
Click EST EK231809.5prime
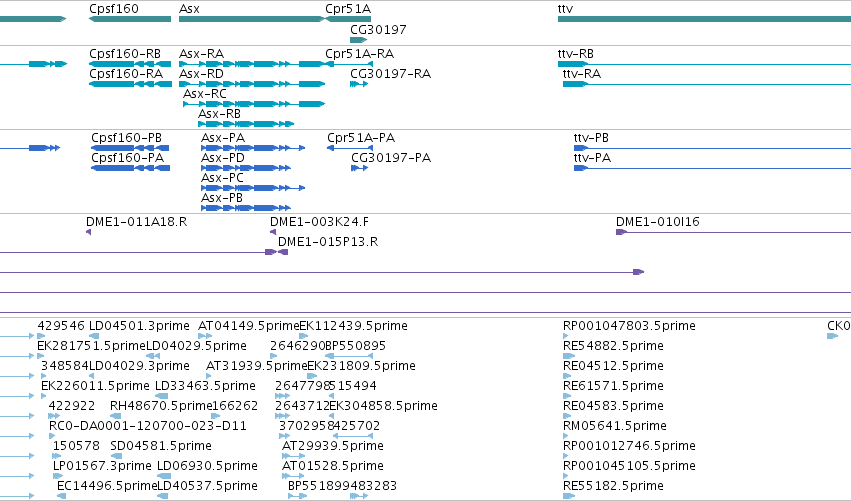[x=361, y=366]
